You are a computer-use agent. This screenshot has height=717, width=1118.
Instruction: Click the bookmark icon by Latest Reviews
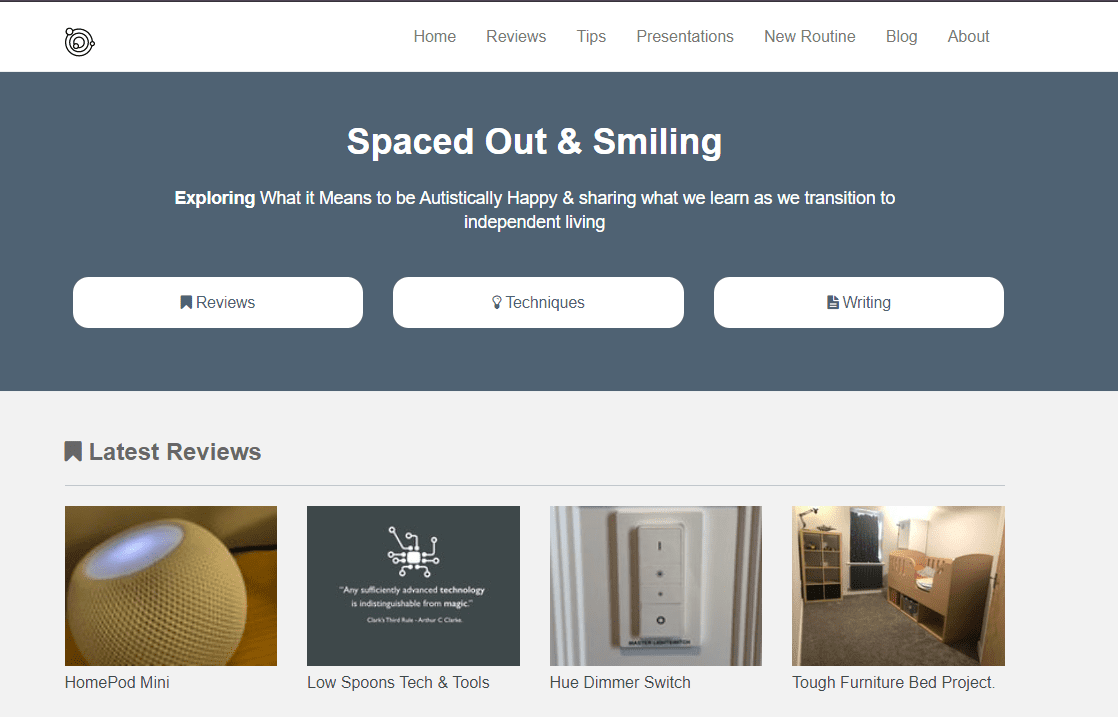(73, 451)
